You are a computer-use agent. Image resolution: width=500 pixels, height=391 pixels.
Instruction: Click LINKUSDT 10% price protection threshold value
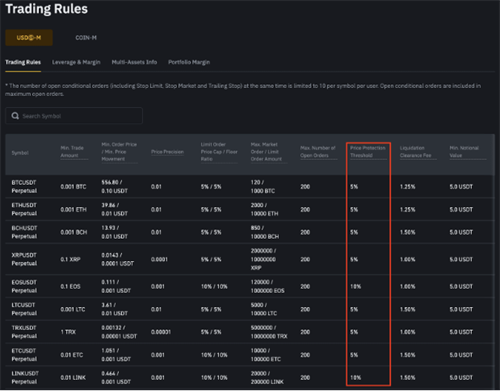coord(356,378)
